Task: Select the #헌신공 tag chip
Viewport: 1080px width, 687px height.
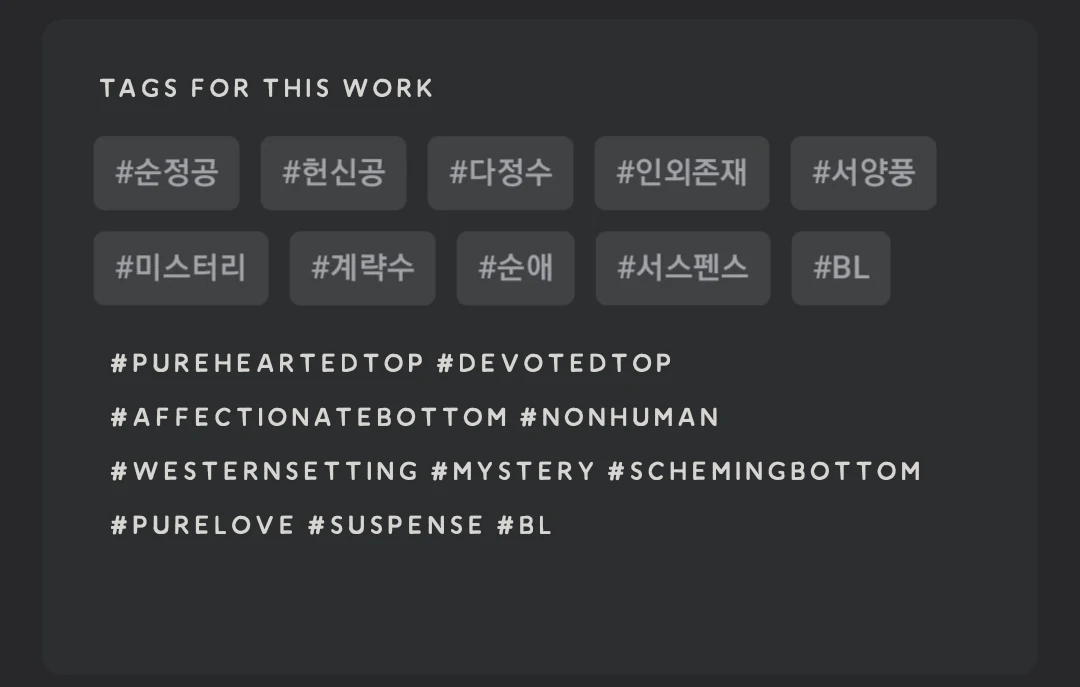Action: 333,173
